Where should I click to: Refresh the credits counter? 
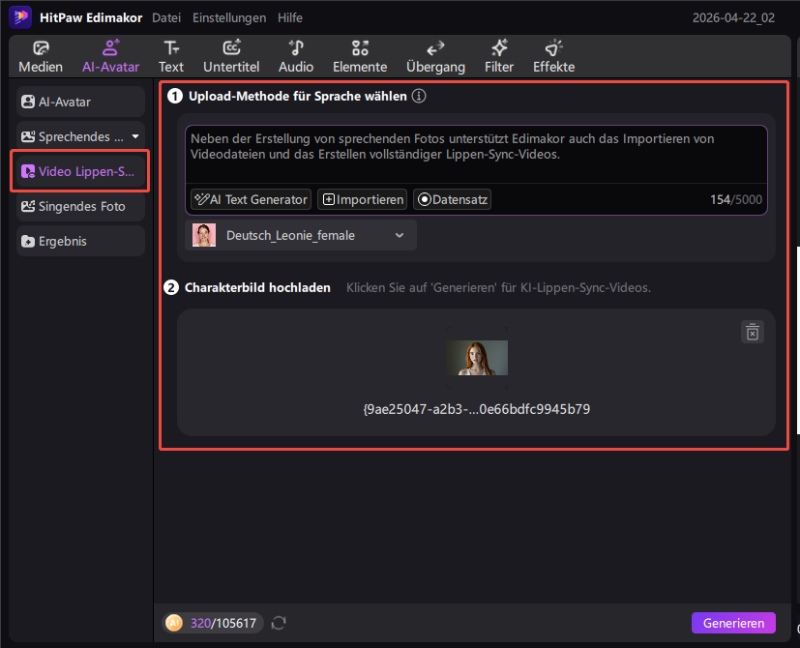277,622
